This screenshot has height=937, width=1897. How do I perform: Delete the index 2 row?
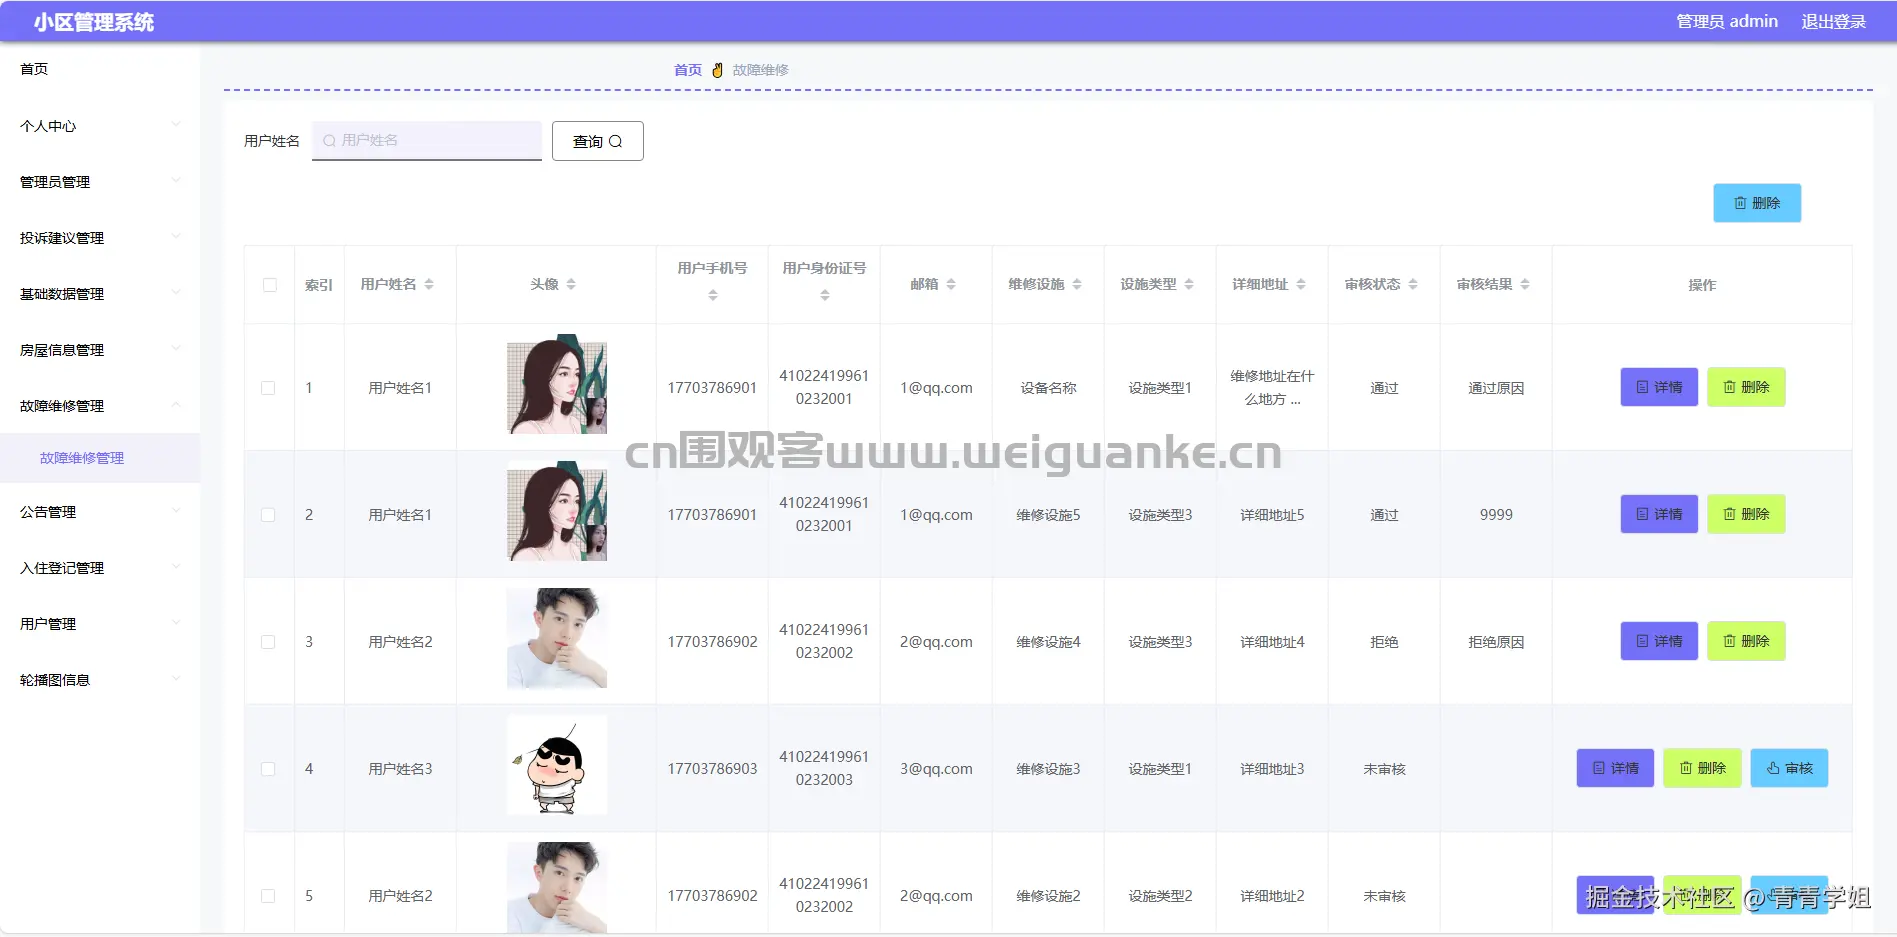1746,514
